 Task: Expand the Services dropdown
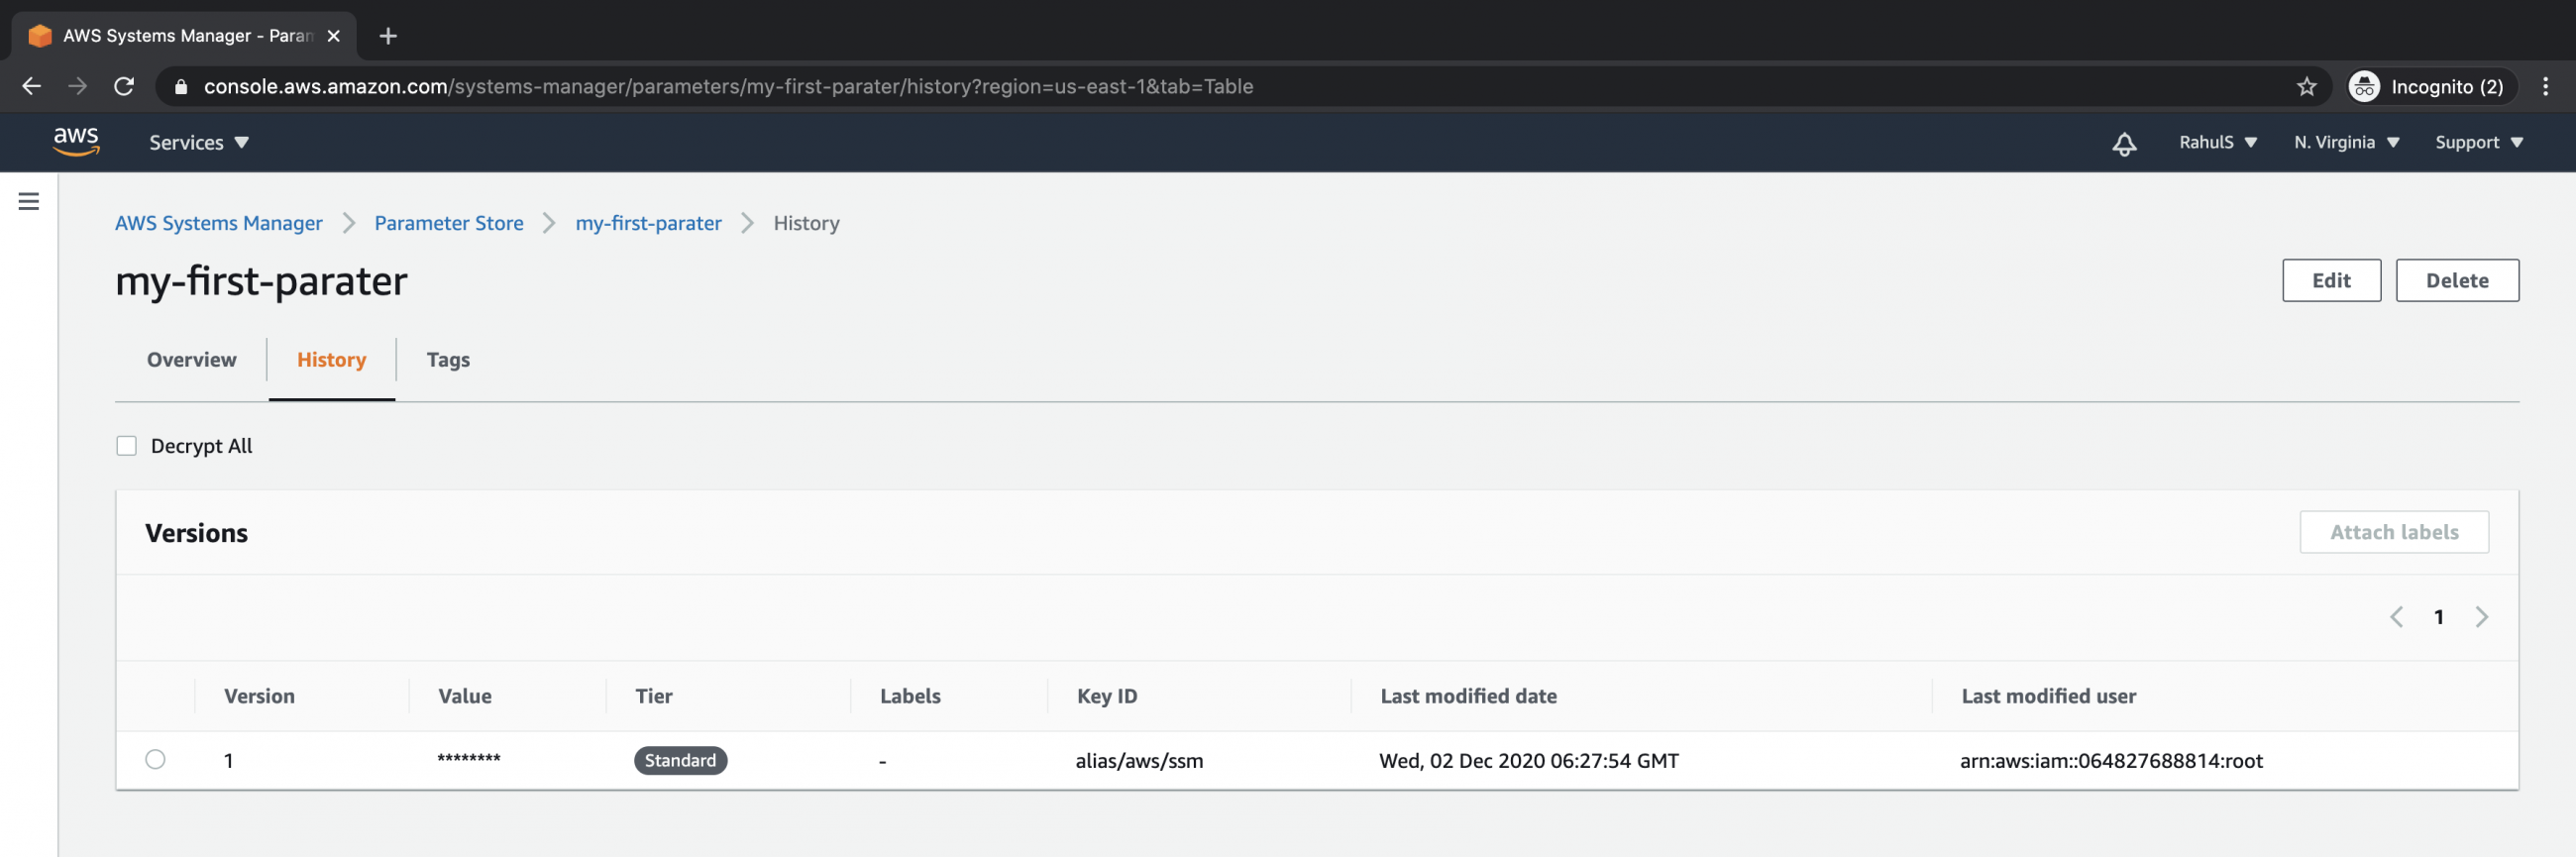(x=198, y=143)
